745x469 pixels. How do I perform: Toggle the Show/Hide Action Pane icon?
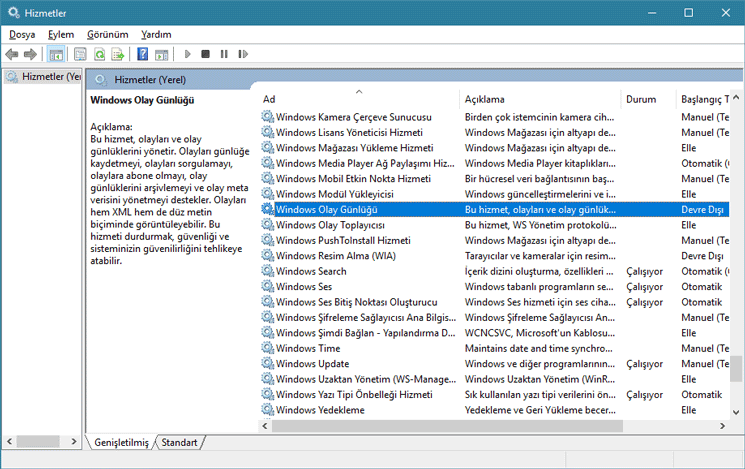click(x=162, y=54)
